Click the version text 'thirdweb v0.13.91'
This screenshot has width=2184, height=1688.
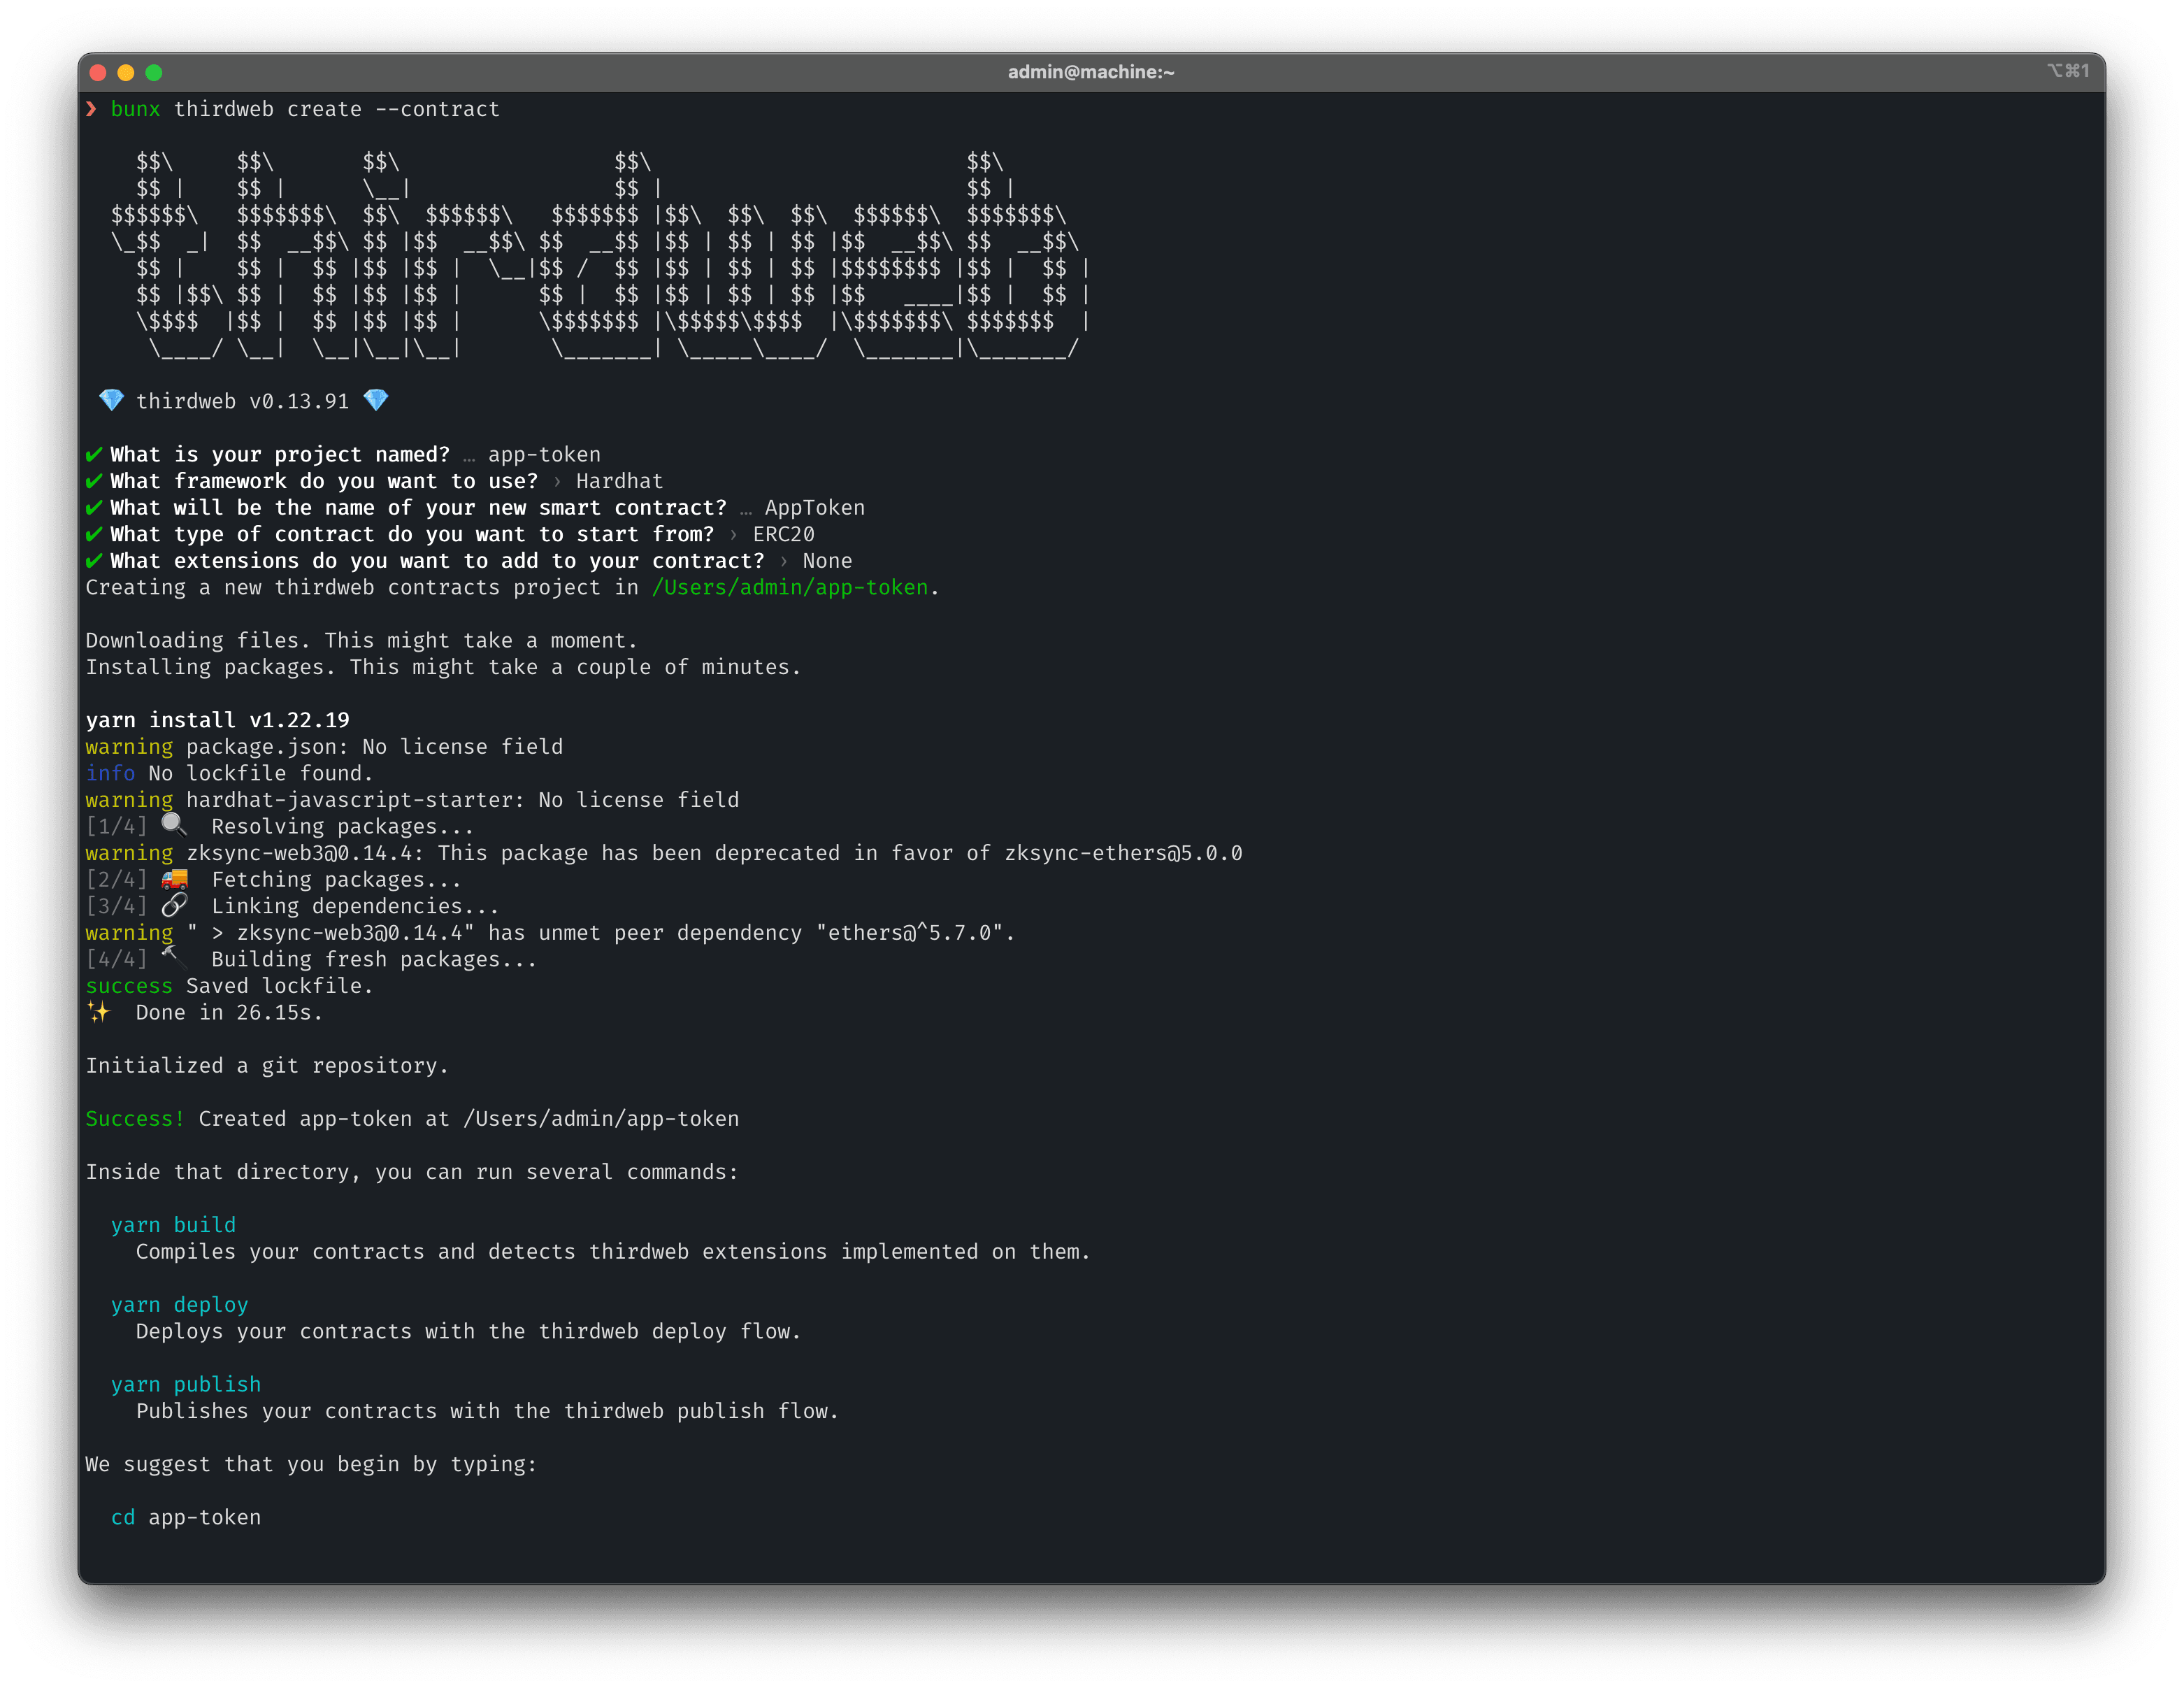pos(243,401)
